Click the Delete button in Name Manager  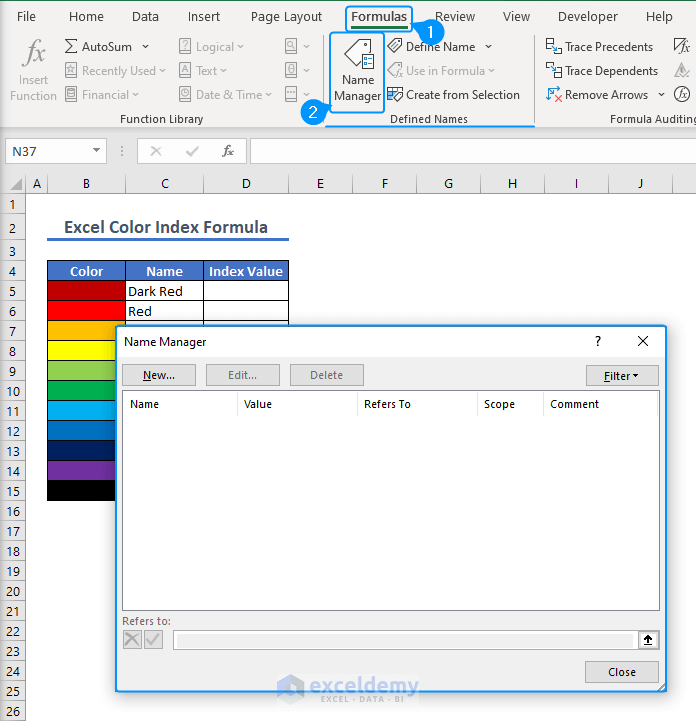(x=326, y=375)
